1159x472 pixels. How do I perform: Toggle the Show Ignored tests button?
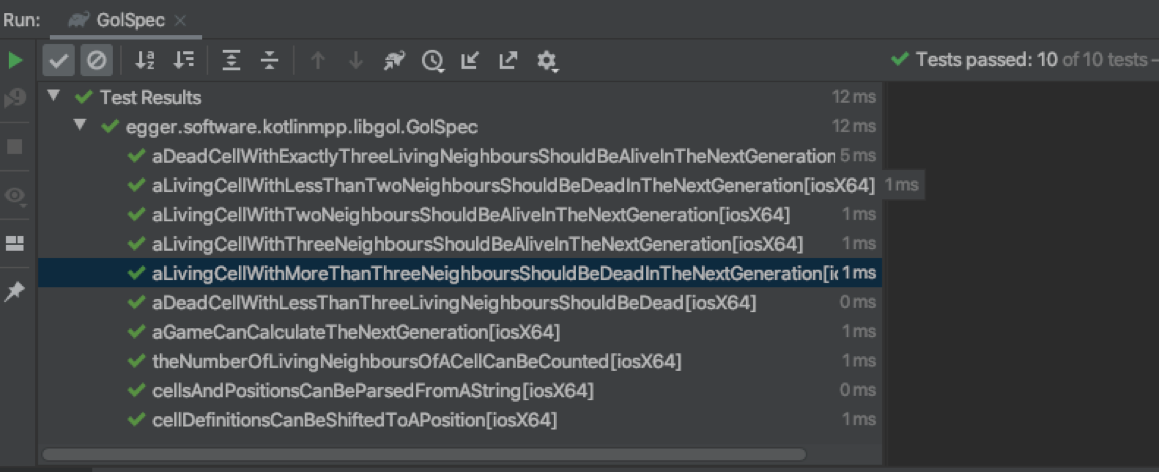point(95,61)
